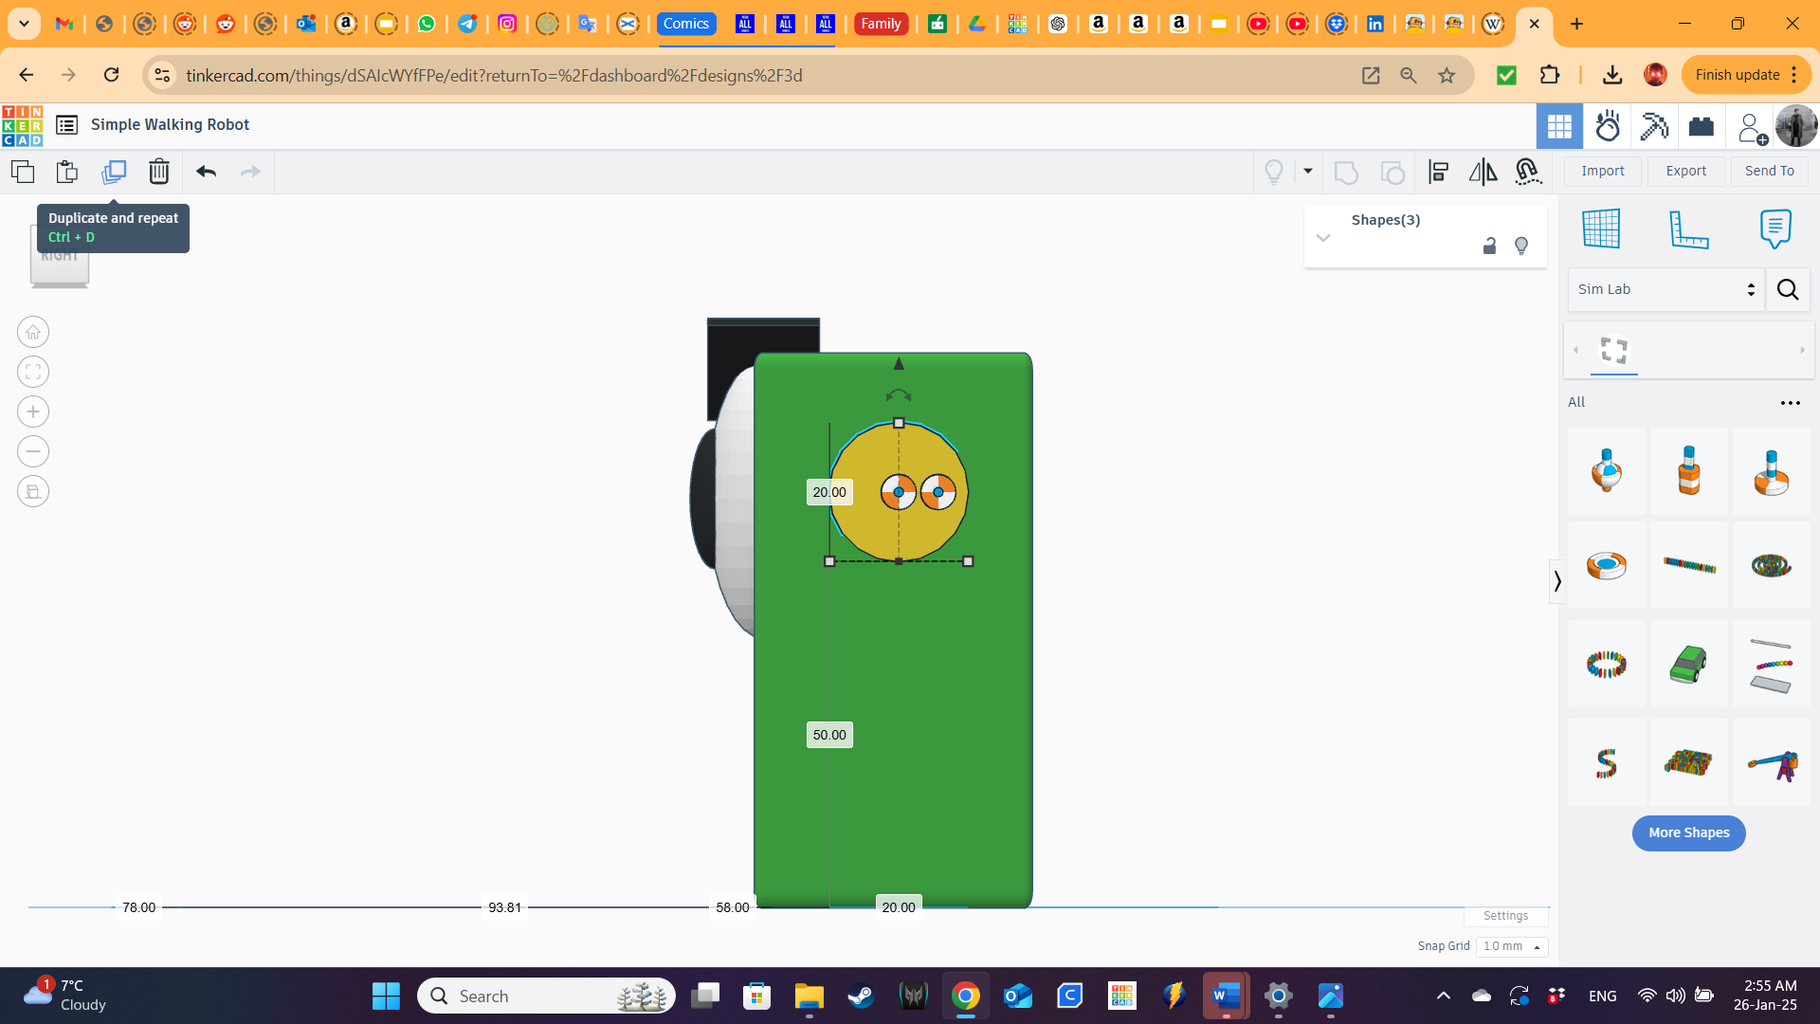Open the All shapes more options menu
The width and height of the screenshot is (1820, 1024).
point(1790,403)
